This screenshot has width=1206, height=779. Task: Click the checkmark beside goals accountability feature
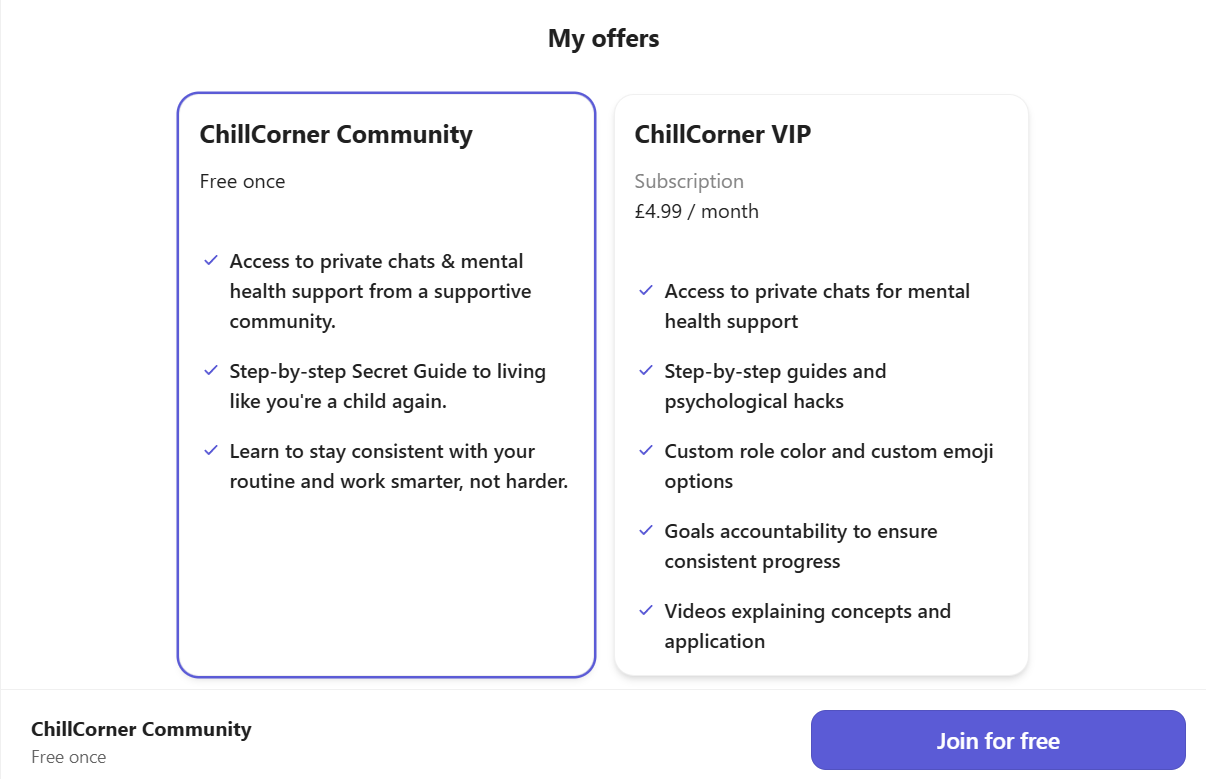point(645,530)
